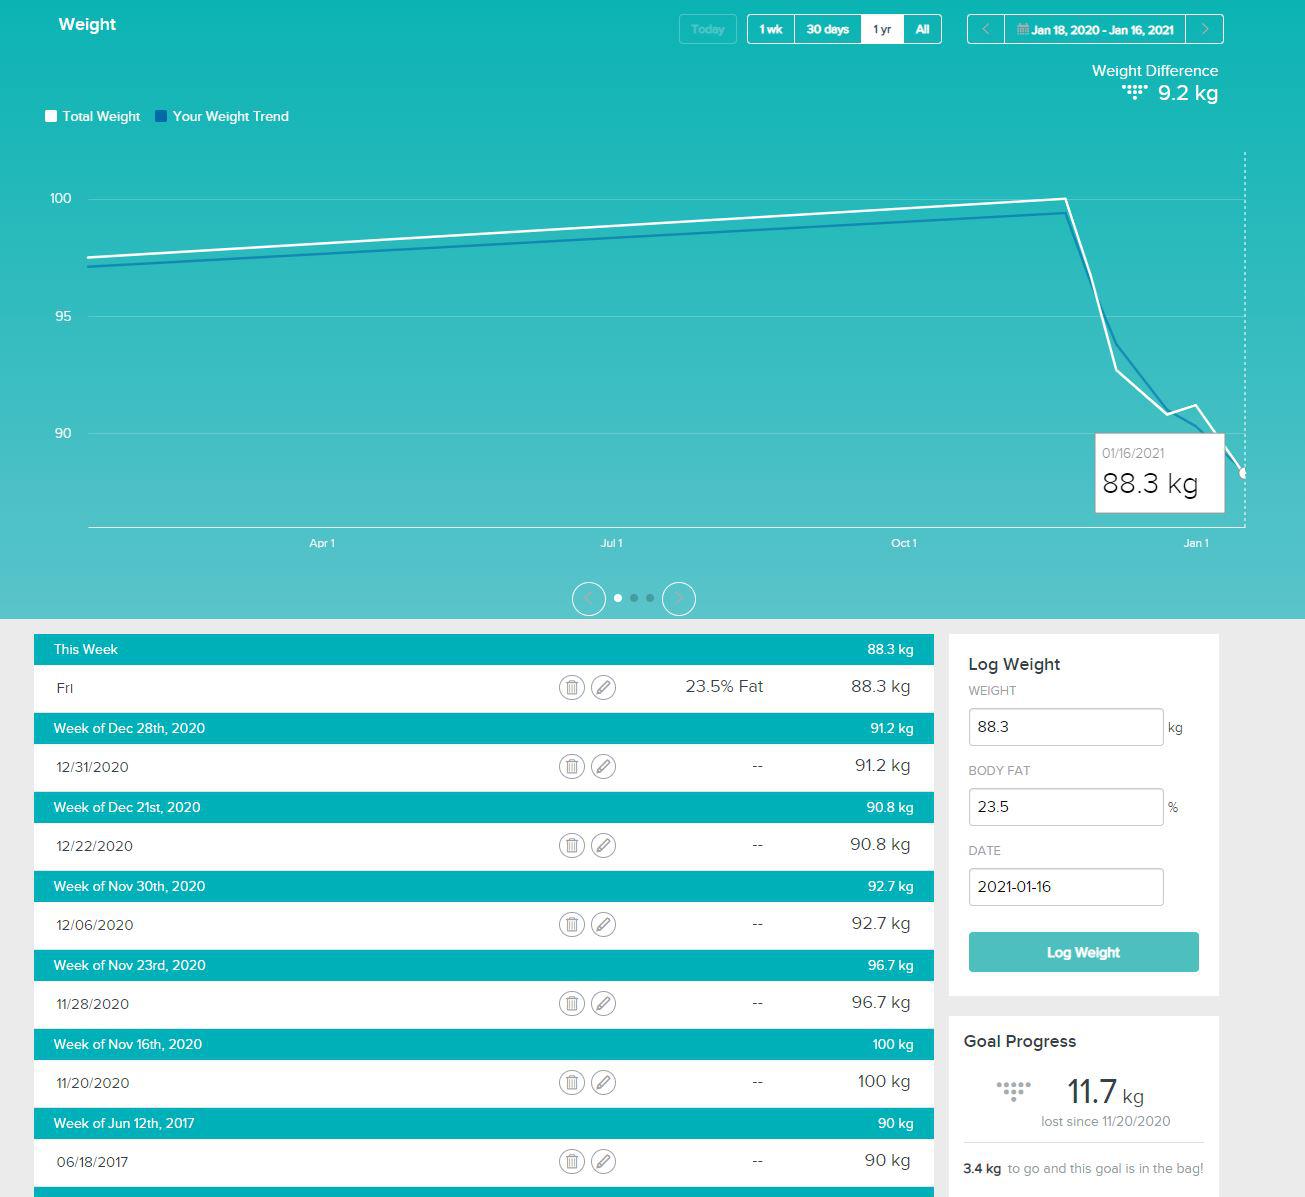Screen dimensions: 1305x1197
Task: Switch to the 1 wk view
Action: (x=769, y=29)
